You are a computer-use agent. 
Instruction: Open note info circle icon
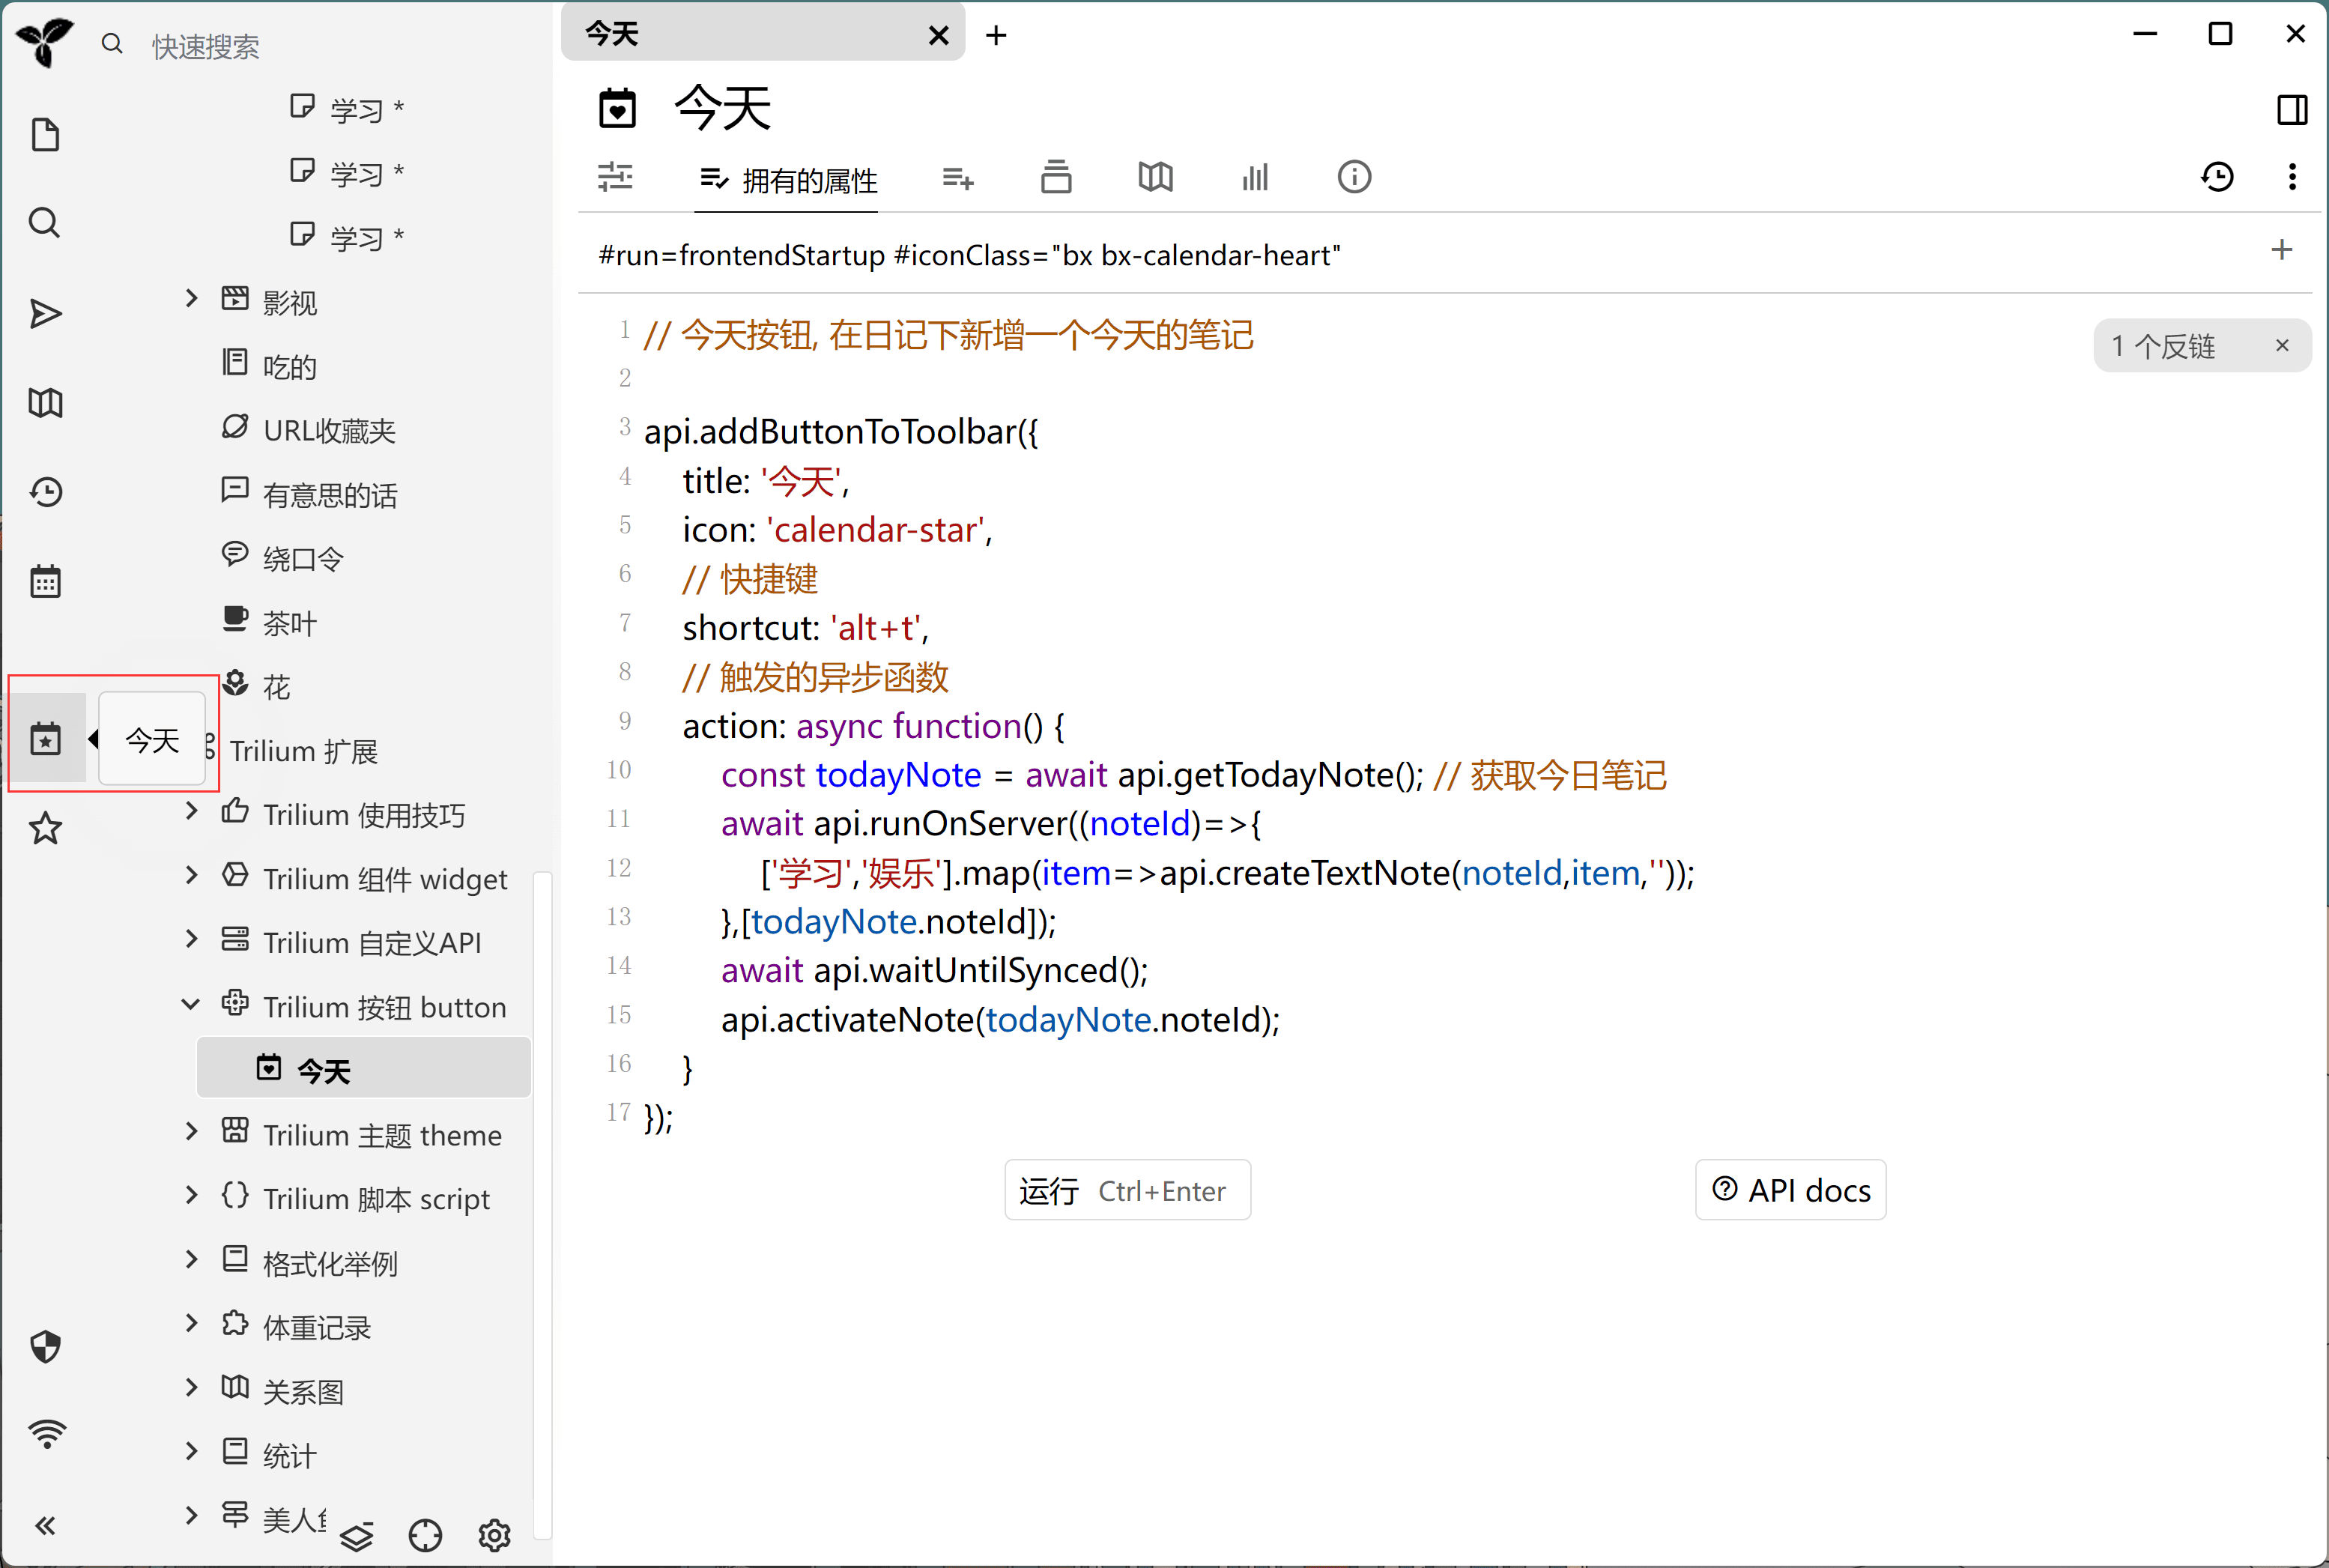(1354, 177)
